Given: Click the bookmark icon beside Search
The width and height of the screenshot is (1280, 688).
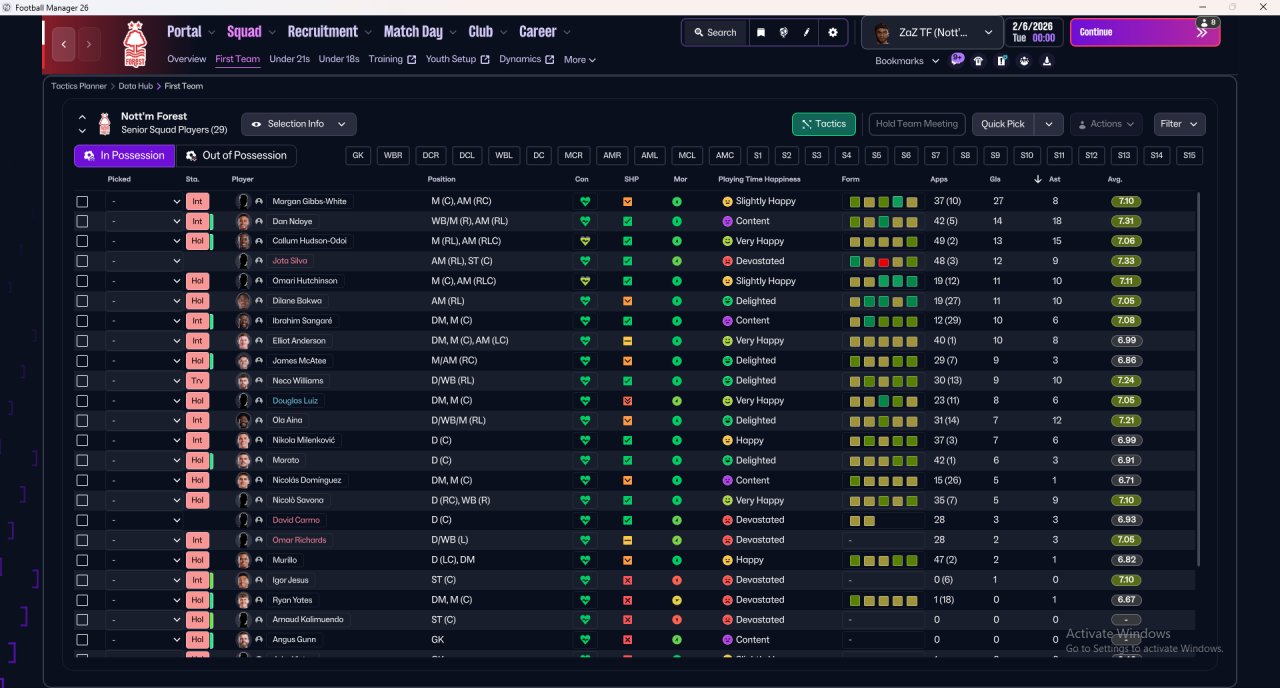Looking at the screenshot, I should point(761,32).
